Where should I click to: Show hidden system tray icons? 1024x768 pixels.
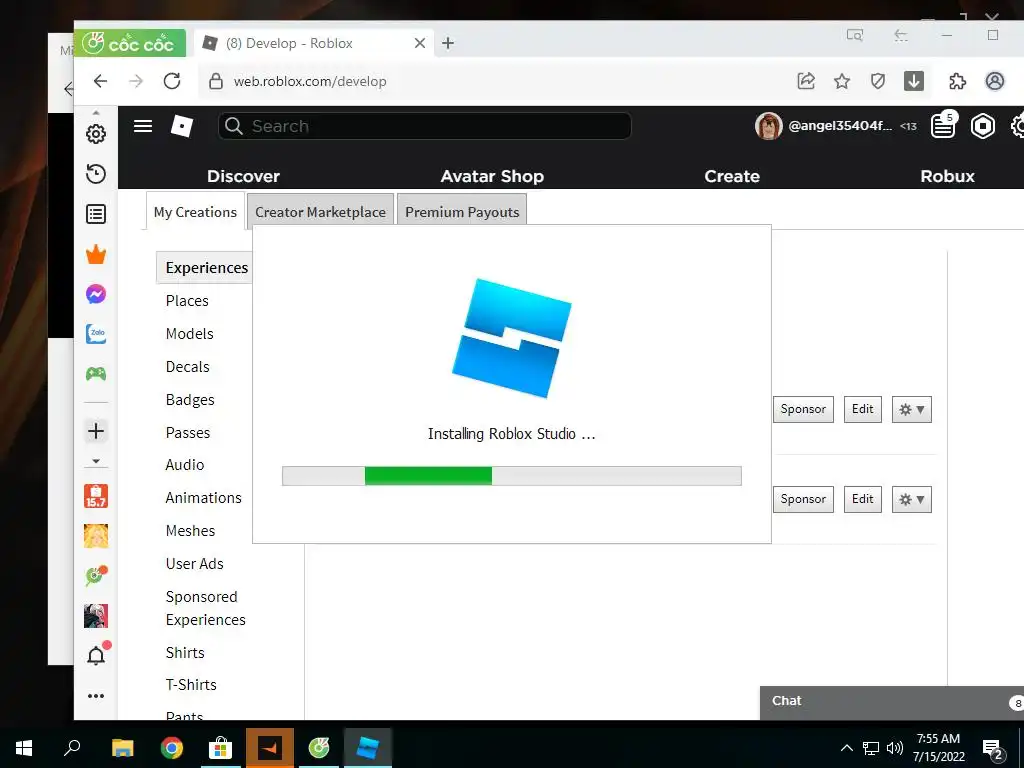coord(846,748)
